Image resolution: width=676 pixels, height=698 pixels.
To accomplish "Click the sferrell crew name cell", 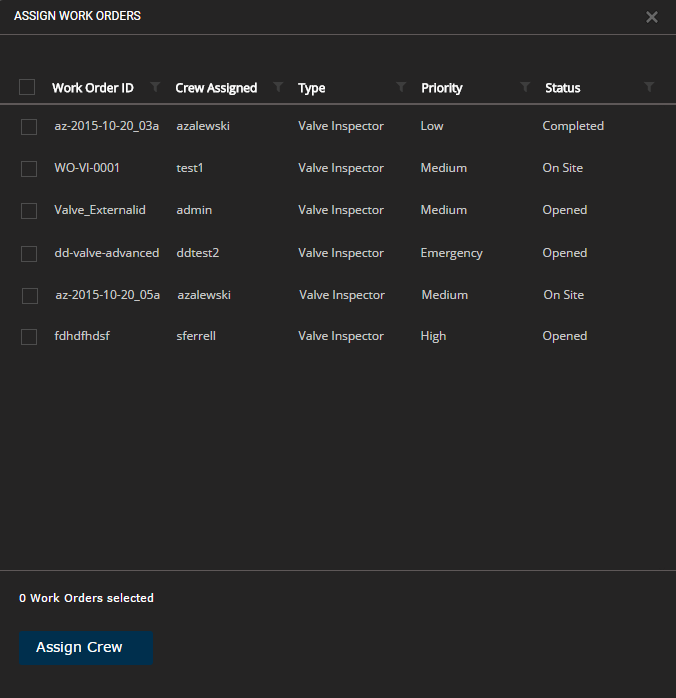I will (196, 336).
